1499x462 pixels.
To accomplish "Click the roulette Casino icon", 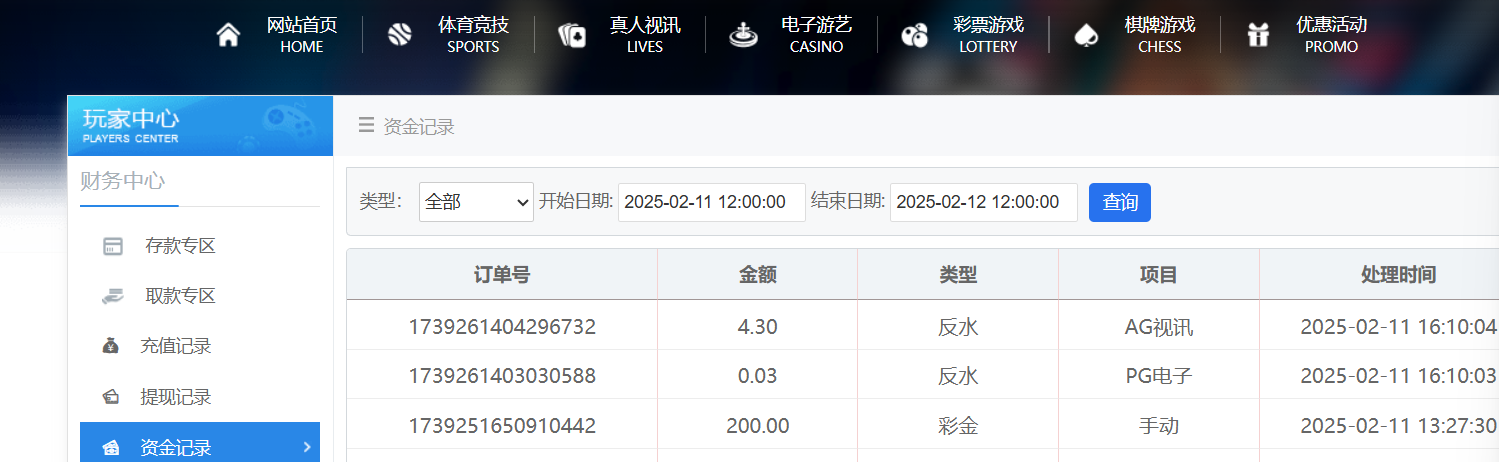I will tap(743, 35).
